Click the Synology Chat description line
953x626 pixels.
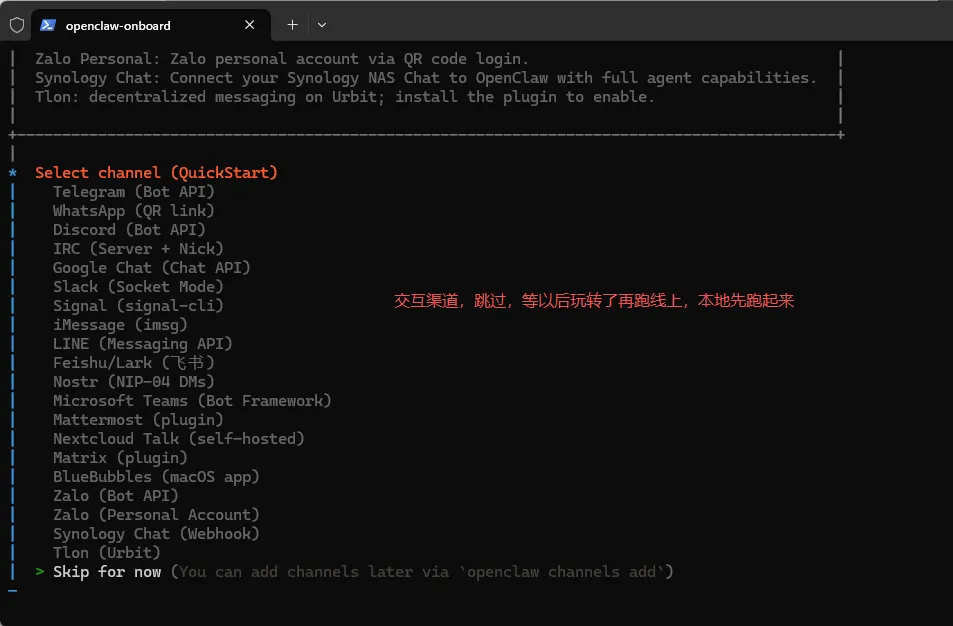426,78
